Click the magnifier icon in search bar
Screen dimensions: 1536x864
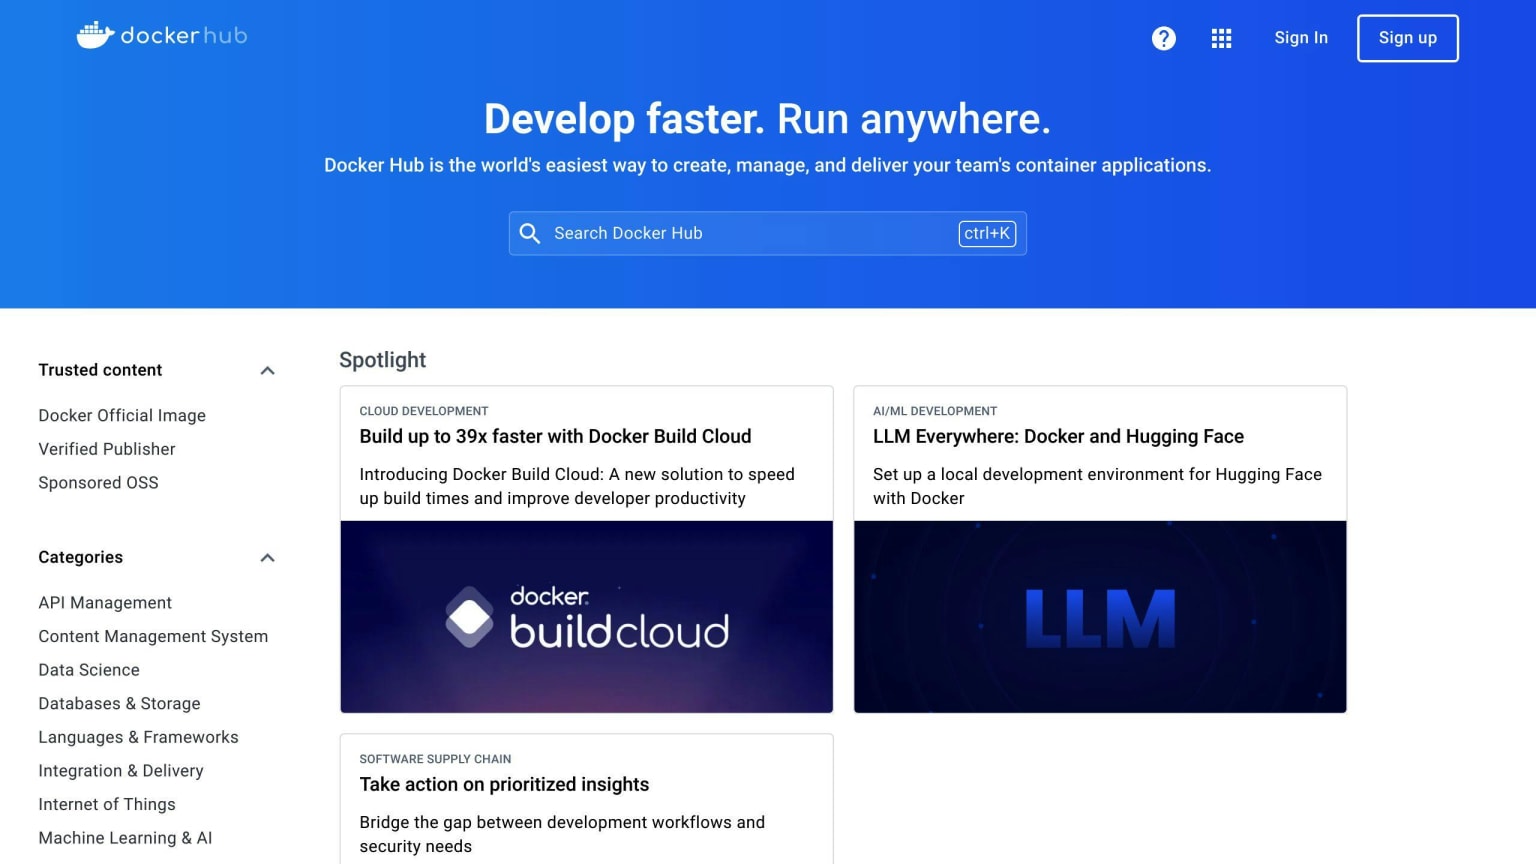pyautogui.click(x=530, y=233)
